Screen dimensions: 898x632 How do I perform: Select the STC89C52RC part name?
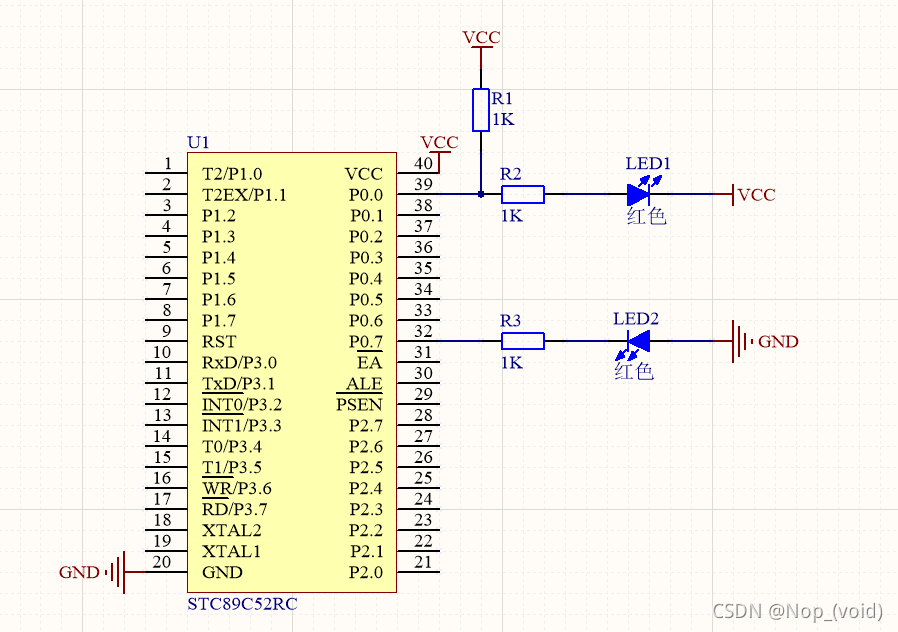point(242,604)
